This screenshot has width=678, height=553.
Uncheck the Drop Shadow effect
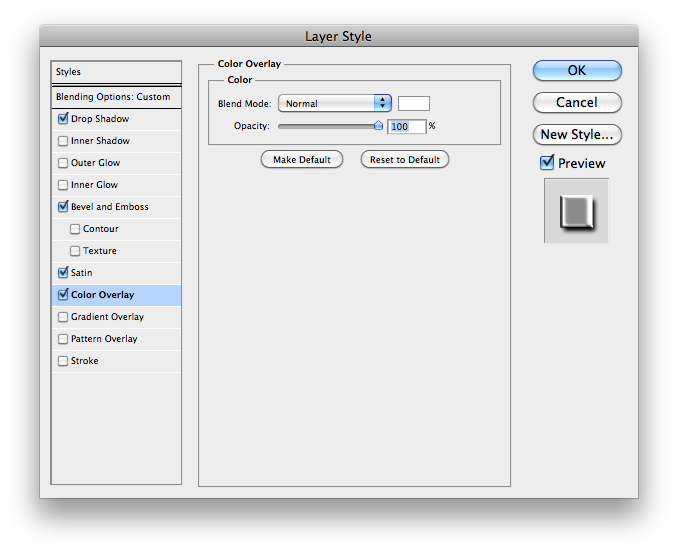coord(64,119)
